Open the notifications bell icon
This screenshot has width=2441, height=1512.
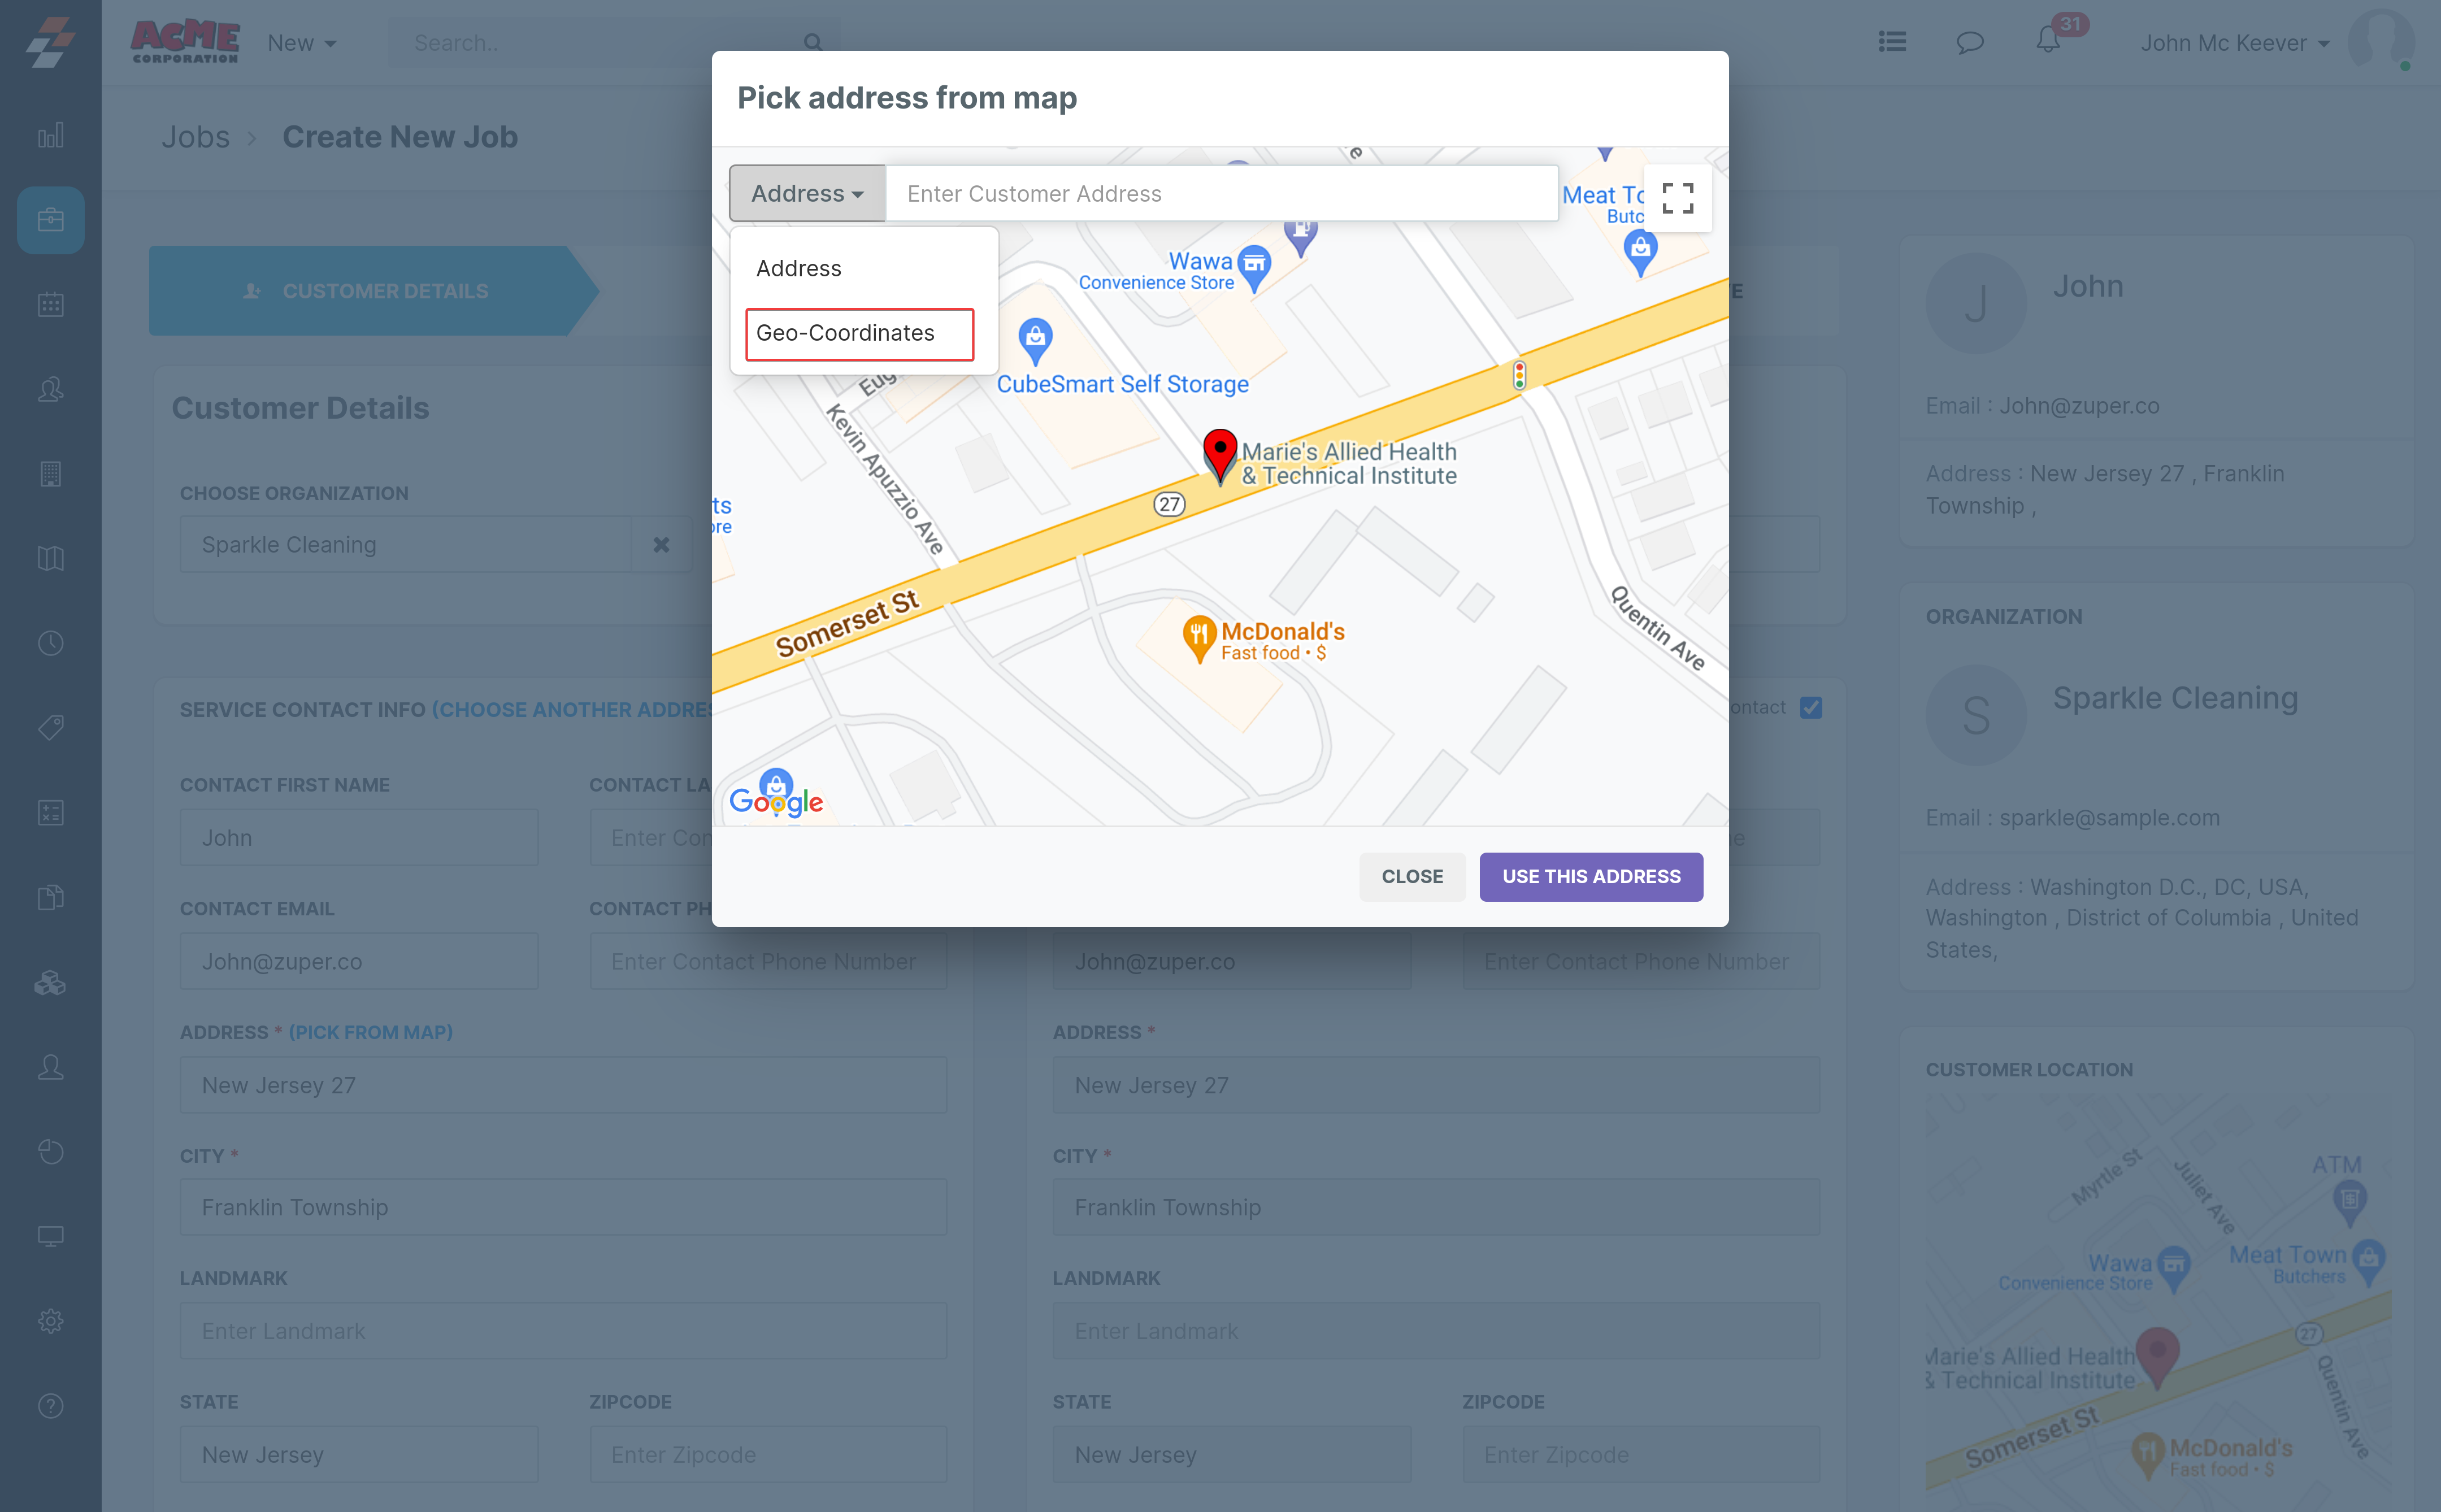click(2047, 42)
